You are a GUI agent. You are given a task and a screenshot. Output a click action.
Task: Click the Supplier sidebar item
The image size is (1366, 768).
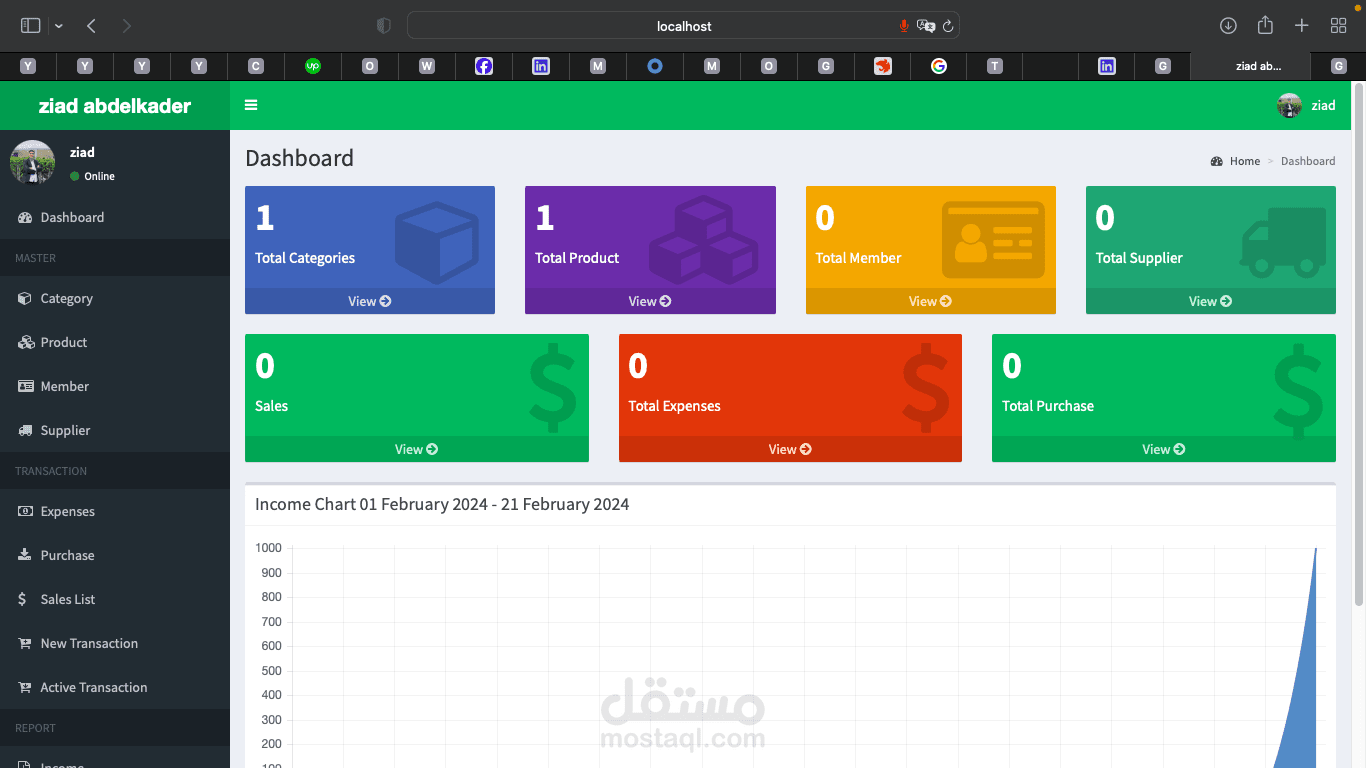click(64, 430)
